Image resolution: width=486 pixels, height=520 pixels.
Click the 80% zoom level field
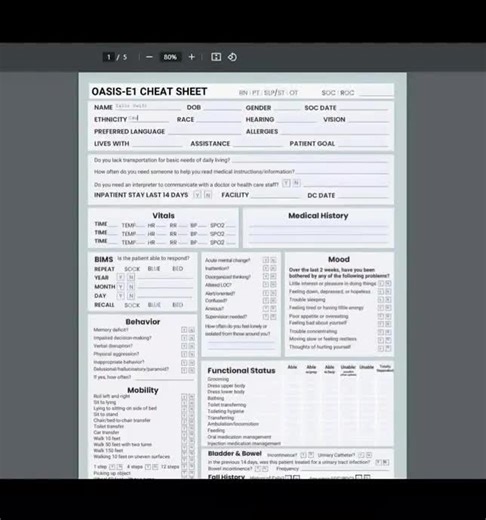pyautogui.click(x=170, y=57)
